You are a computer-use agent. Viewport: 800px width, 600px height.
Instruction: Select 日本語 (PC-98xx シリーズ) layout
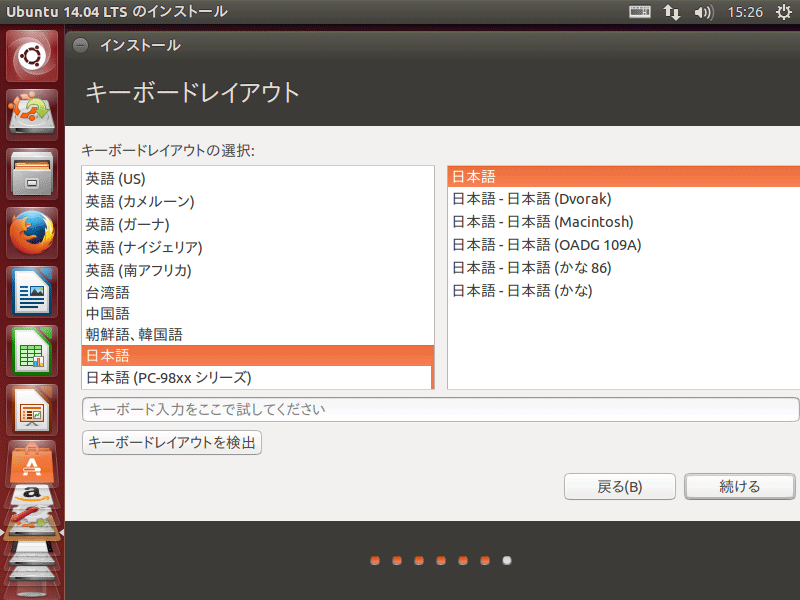(x=257, y=378)
